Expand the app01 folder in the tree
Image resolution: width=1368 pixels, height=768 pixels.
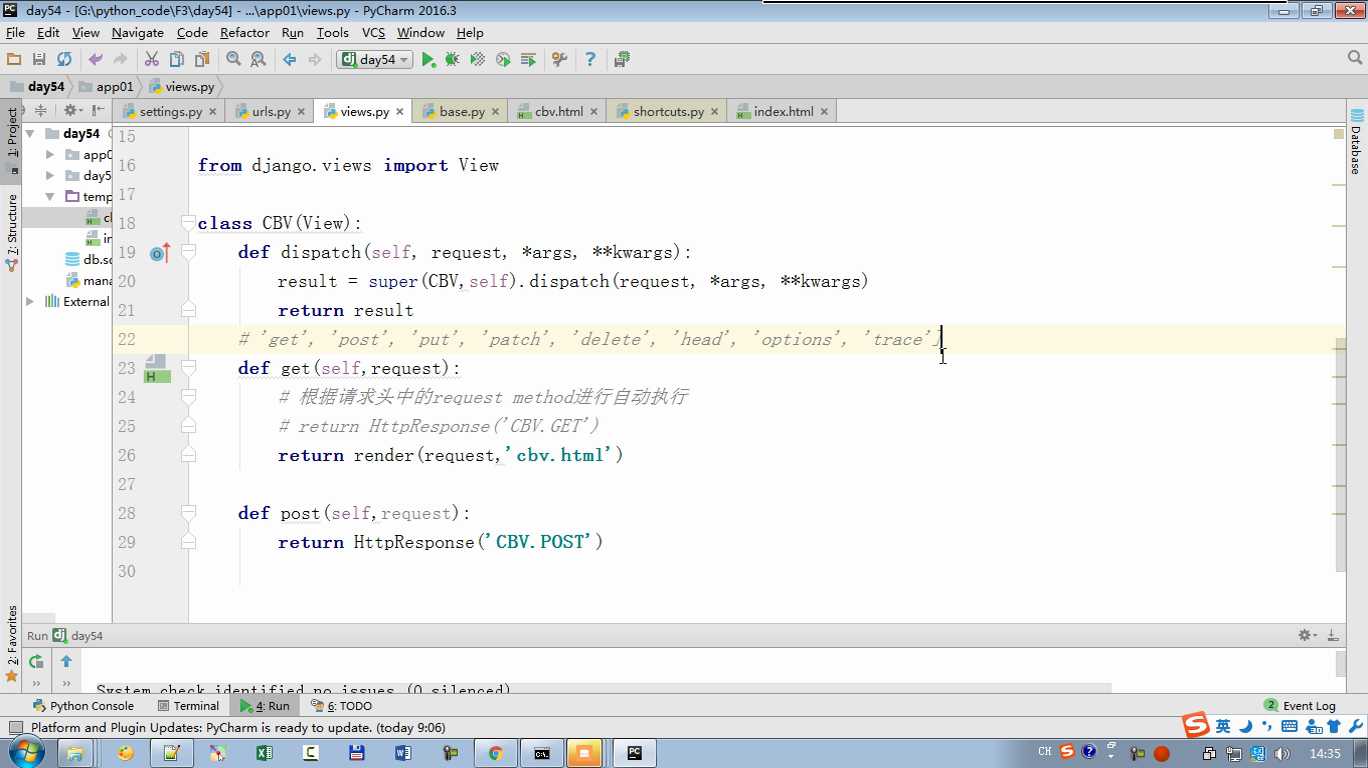50,155
